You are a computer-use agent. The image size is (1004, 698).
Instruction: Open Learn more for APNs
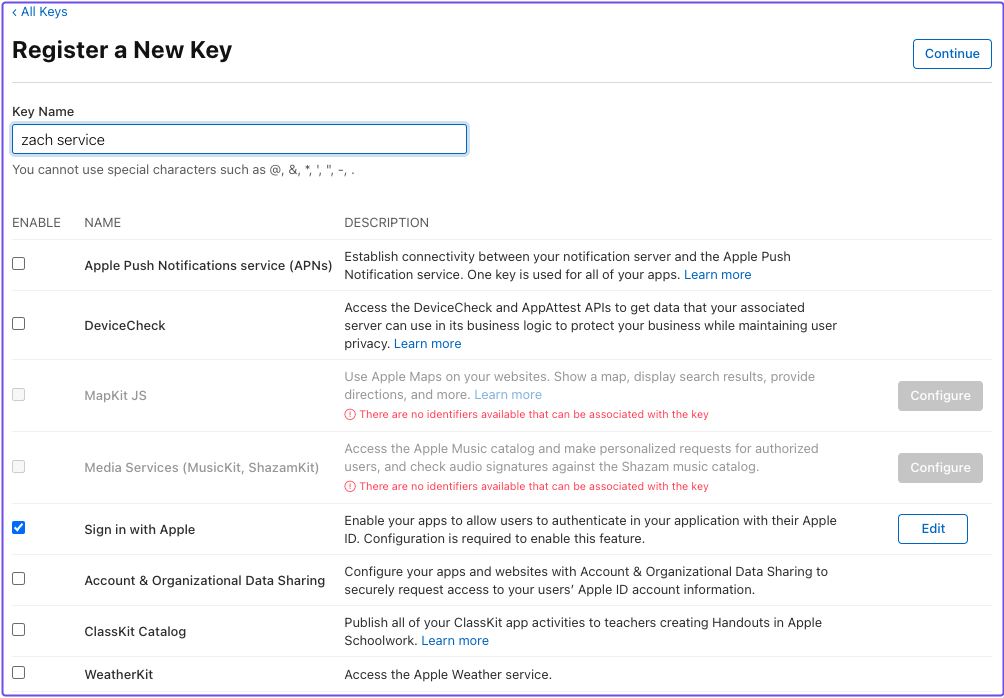[717, 274]
